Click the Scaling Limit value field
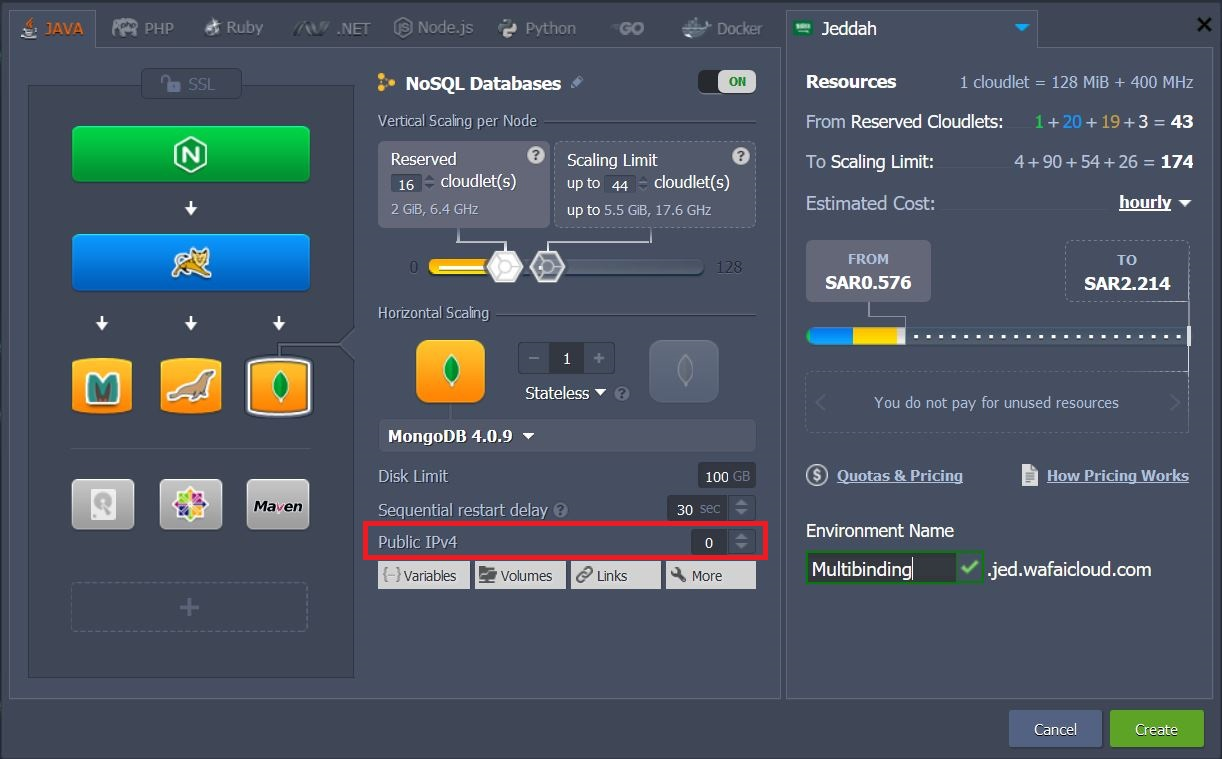 620,184
